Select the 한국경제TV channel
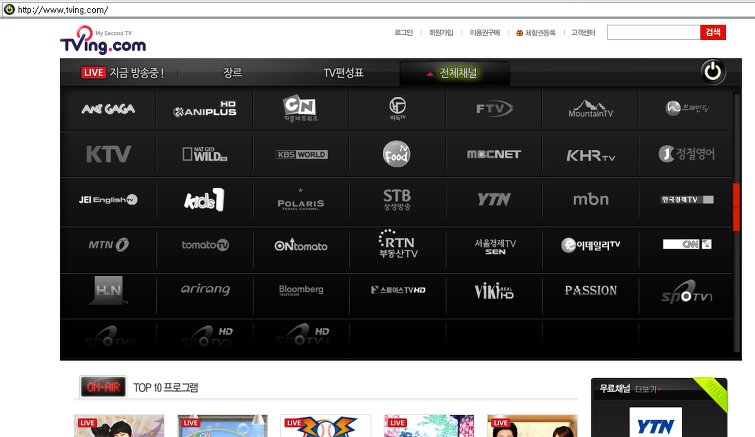Viewport: 755px width, 437px height. pyautogui.click(x=687, y=199)
